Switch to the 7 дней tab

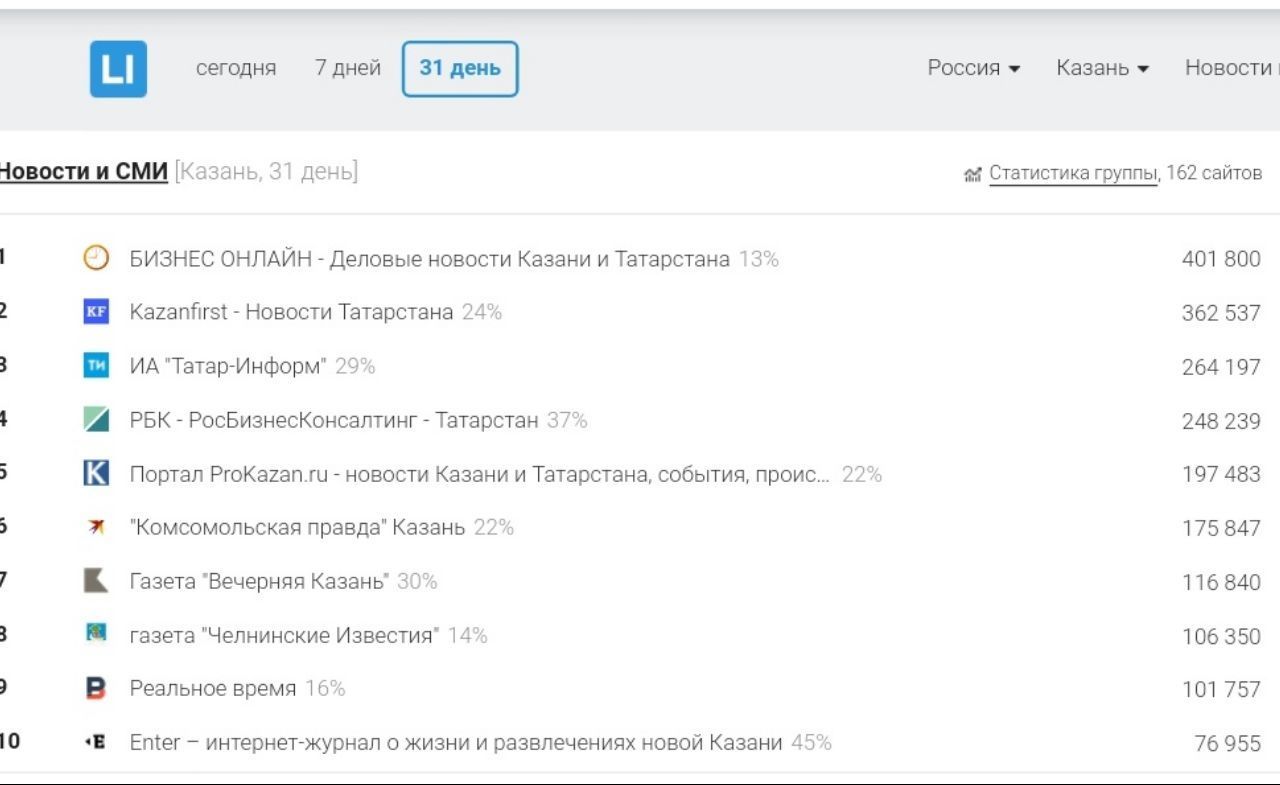click(x=348, y=68)
